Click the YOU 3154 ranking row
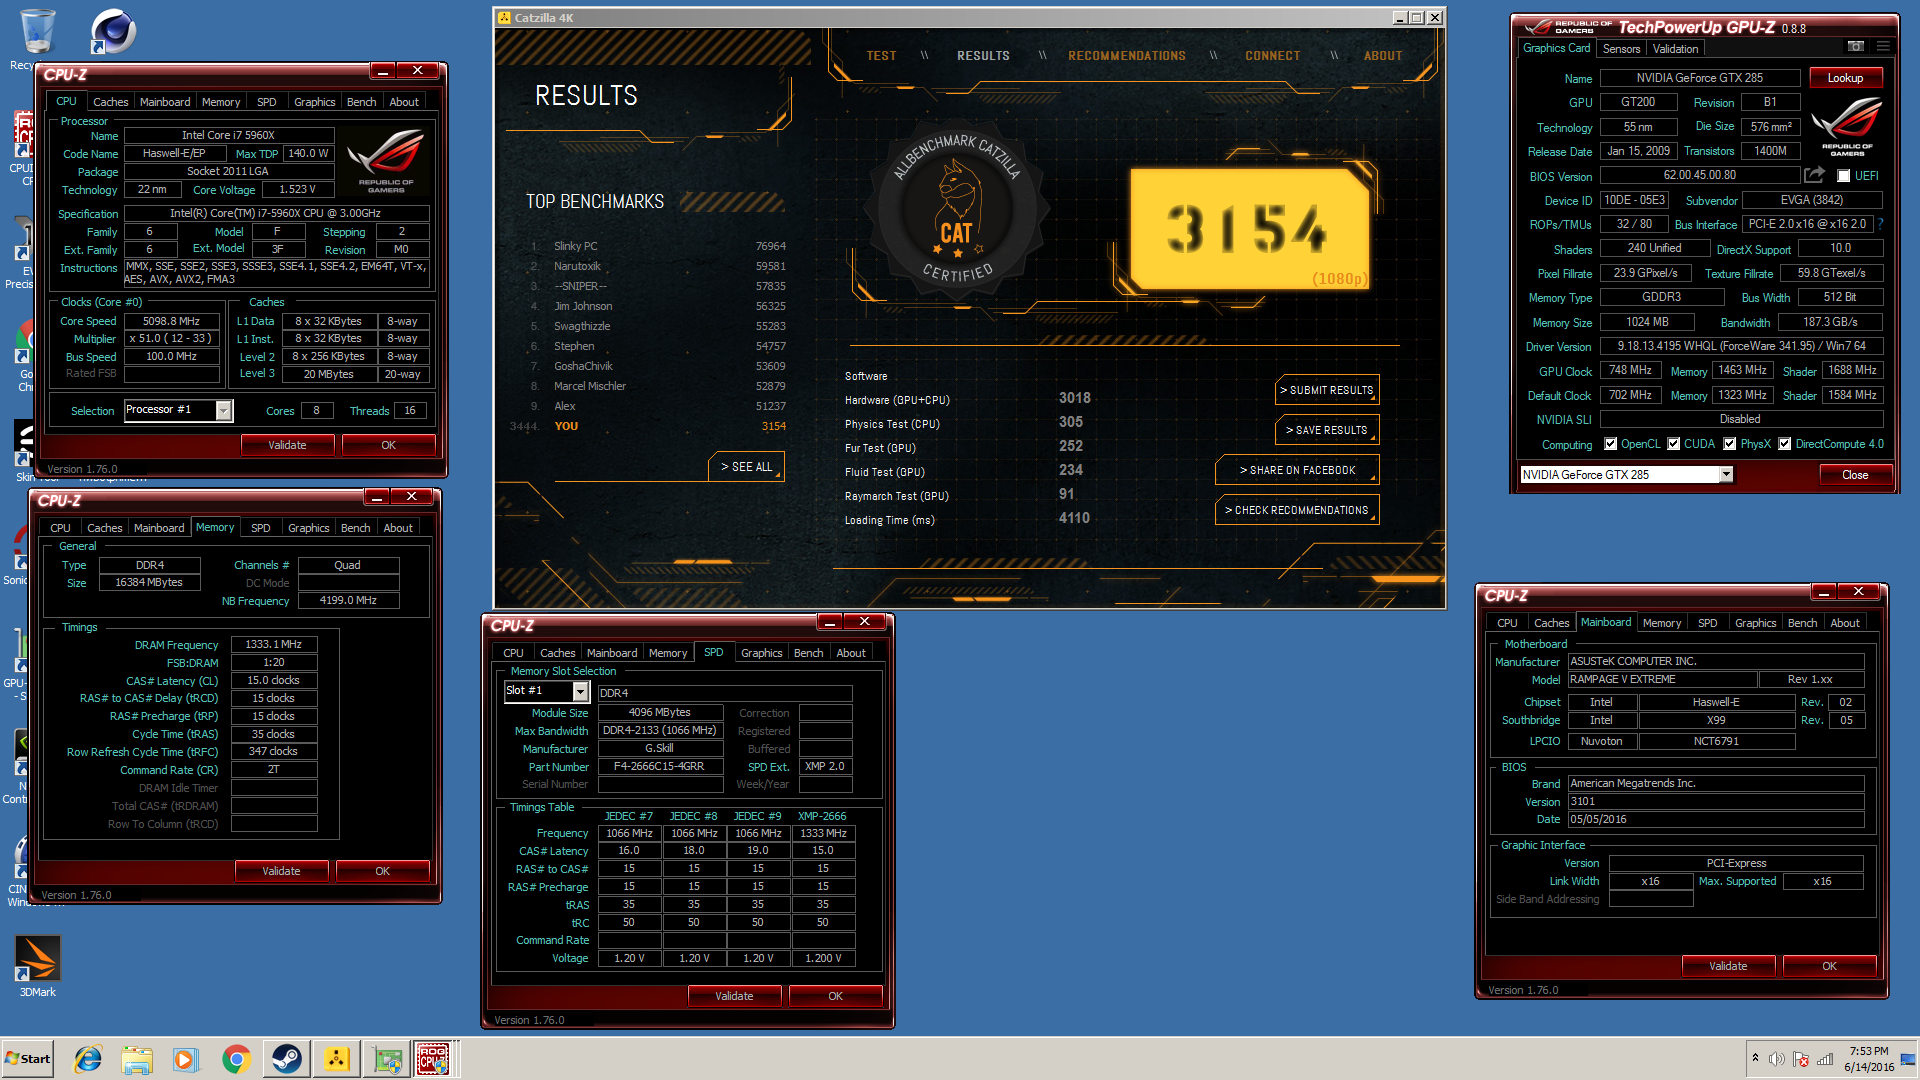Screen dimensions: 1920x1080 (649, 426)
